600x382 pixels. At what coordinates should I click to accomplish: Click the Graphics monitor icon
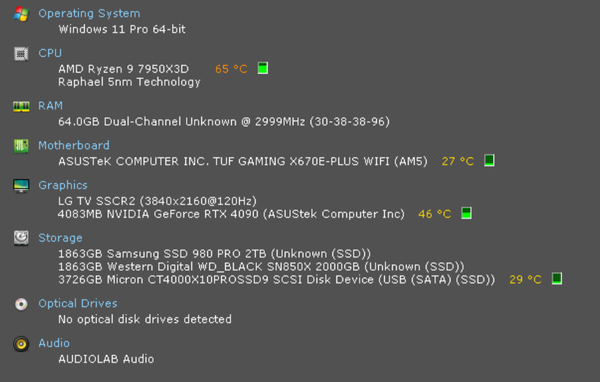click(21, 186)
